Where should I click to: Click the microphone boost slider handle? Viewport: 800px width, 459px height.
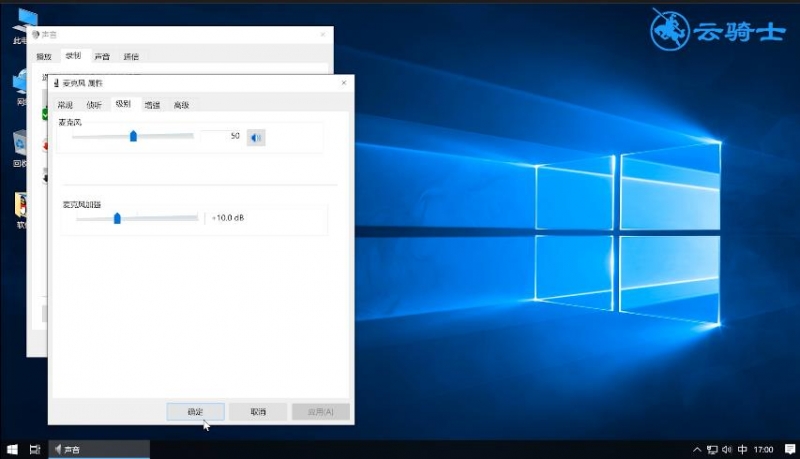[117, 218]
